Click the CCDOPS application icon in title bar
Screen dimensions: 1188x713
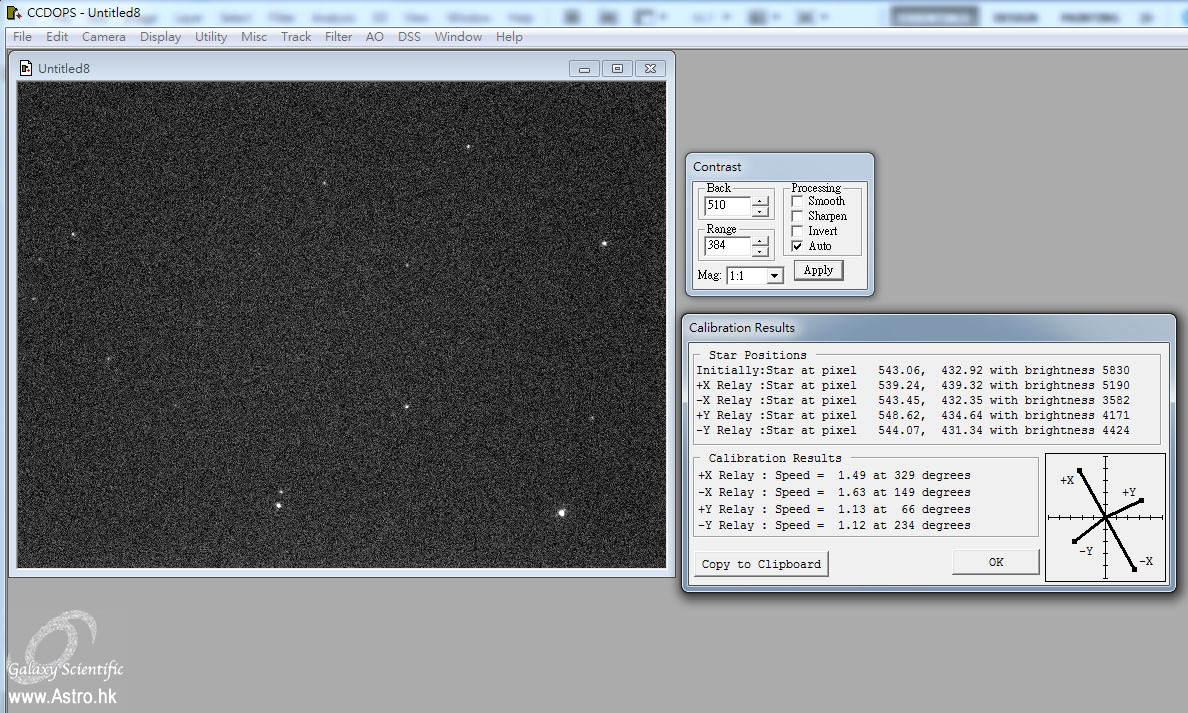click(13, 12)
